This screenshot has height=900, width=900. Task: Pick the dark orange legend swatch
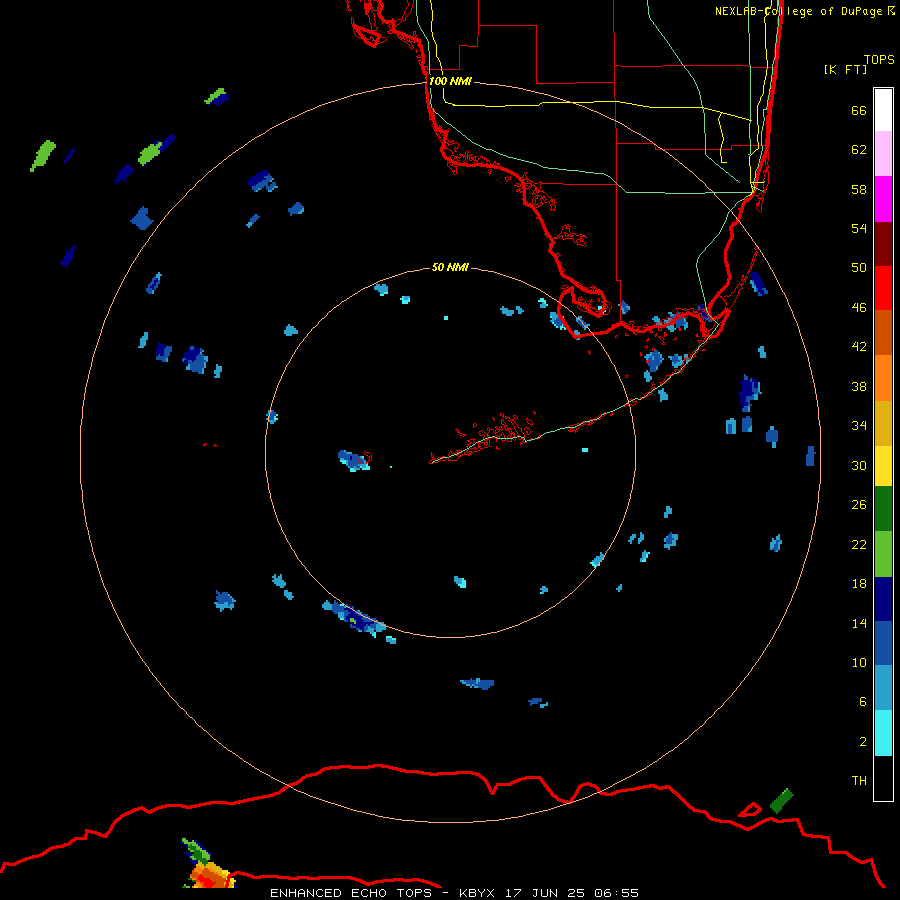883,332
